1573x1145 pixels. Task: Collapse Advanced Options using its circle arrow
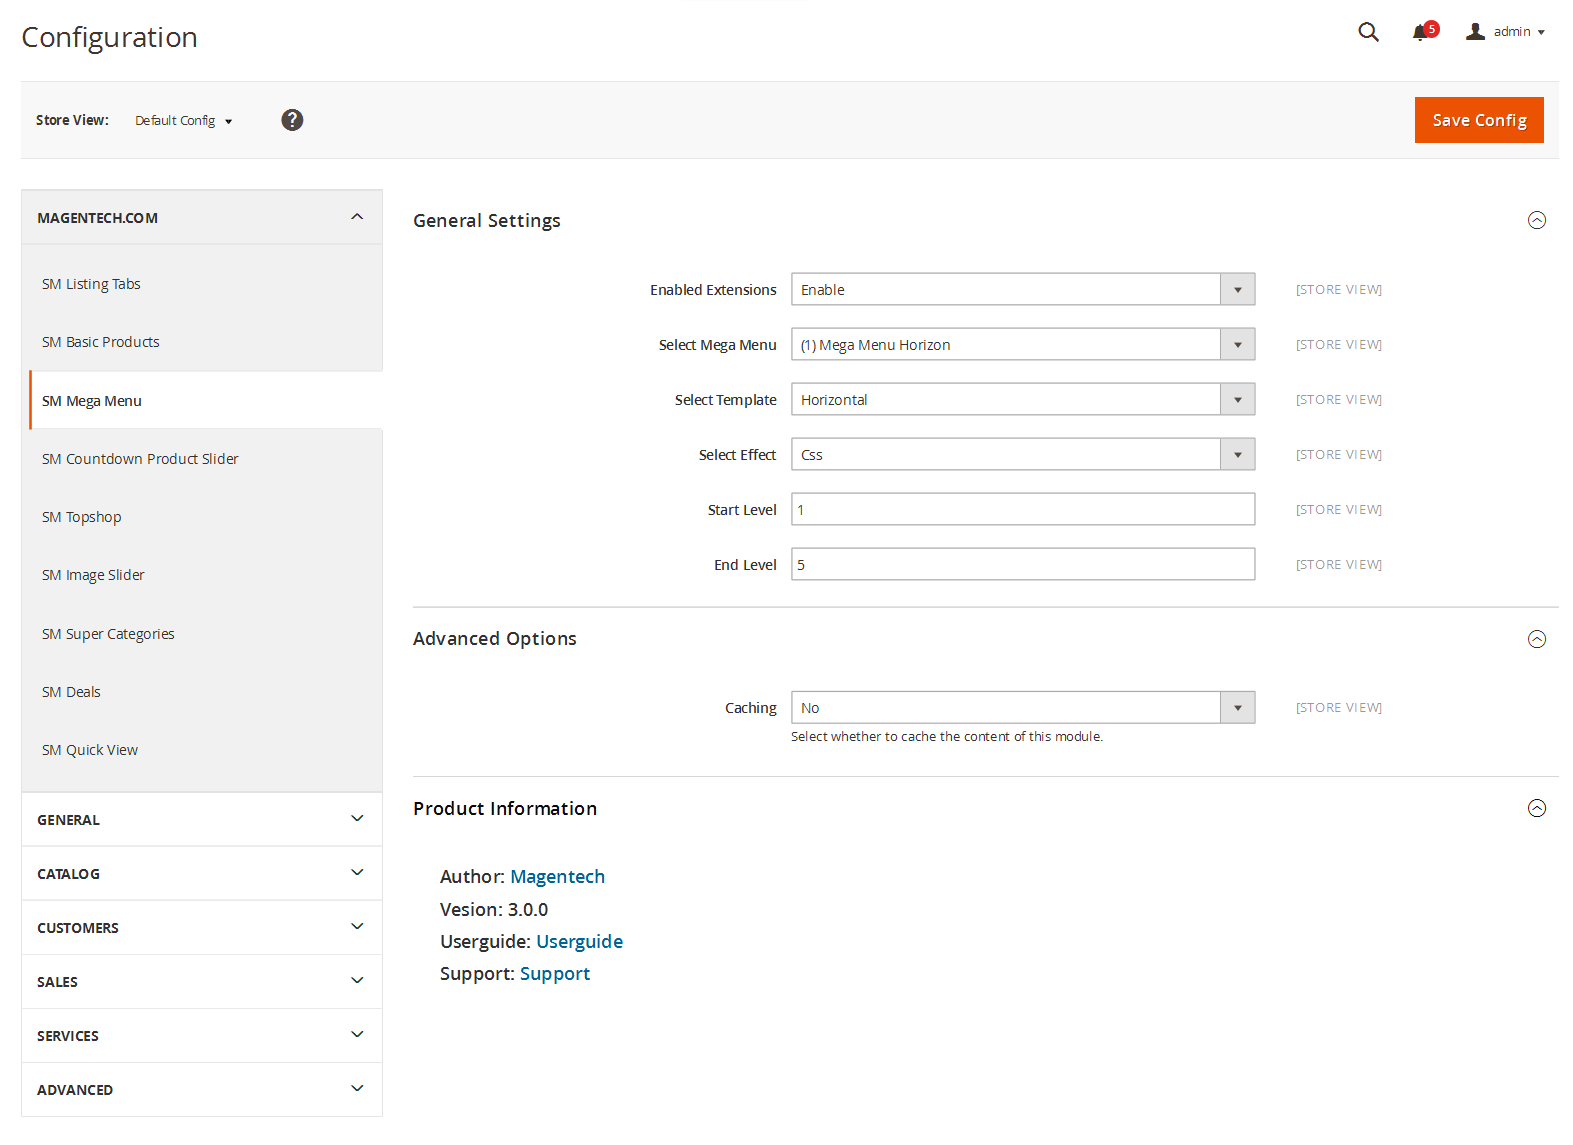tap(1537, 639)
